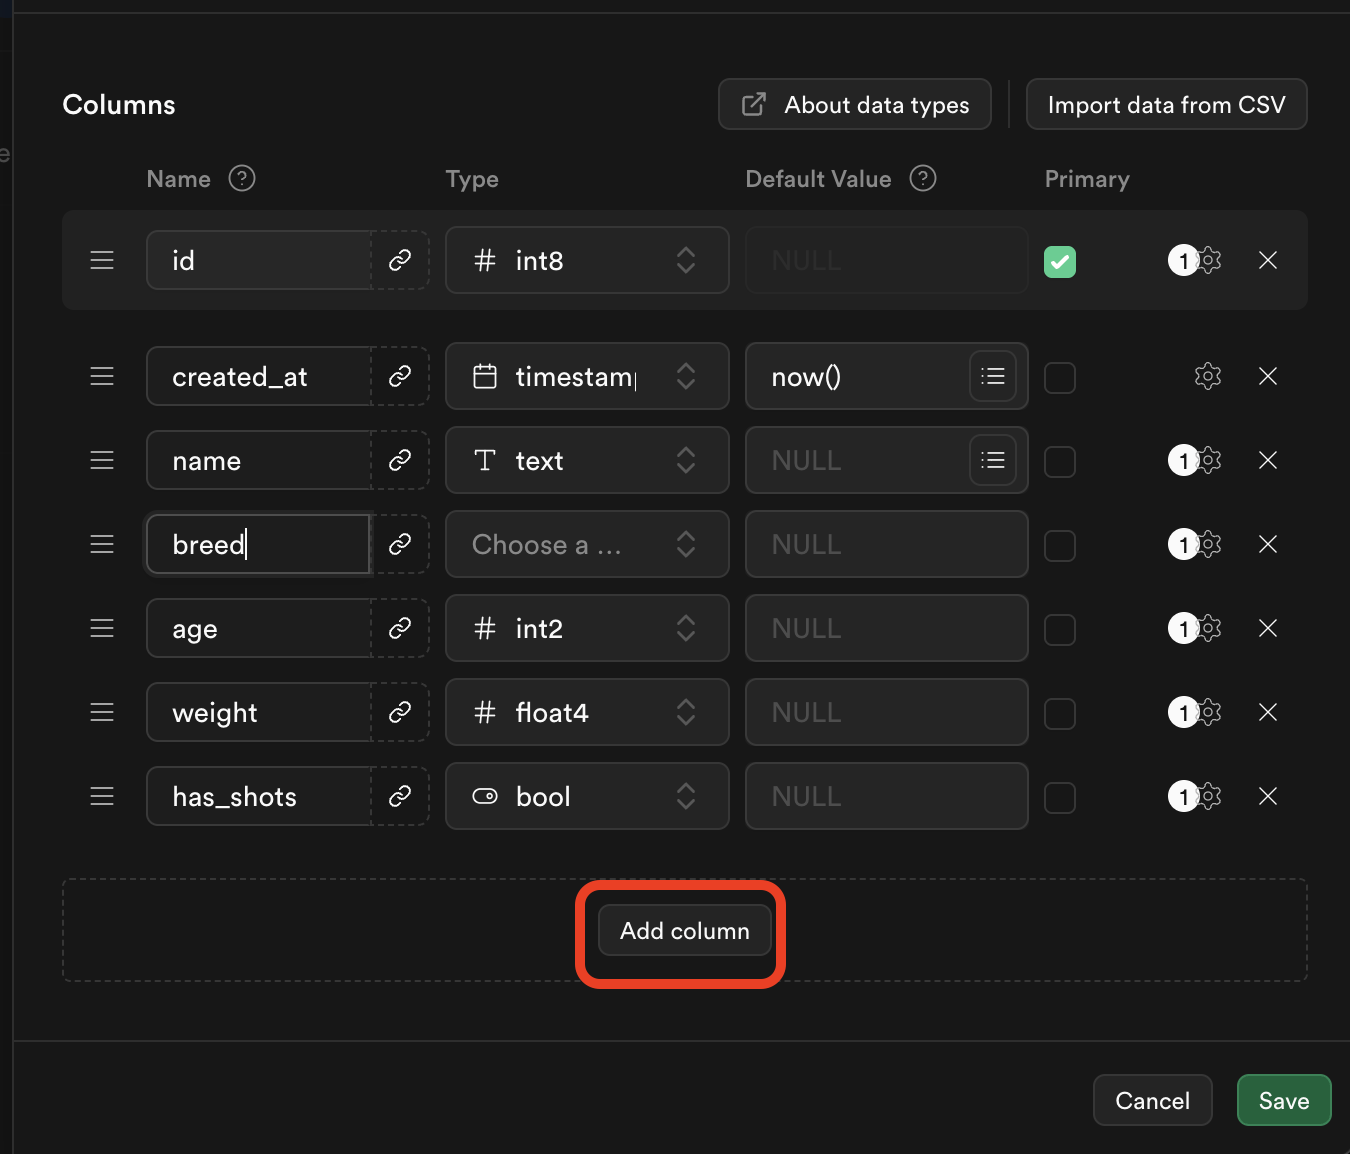Open the settings gear for created_at column
Viewport: 1350px width, 1154px height.
pyautogui.click(x=1207, y=376)
